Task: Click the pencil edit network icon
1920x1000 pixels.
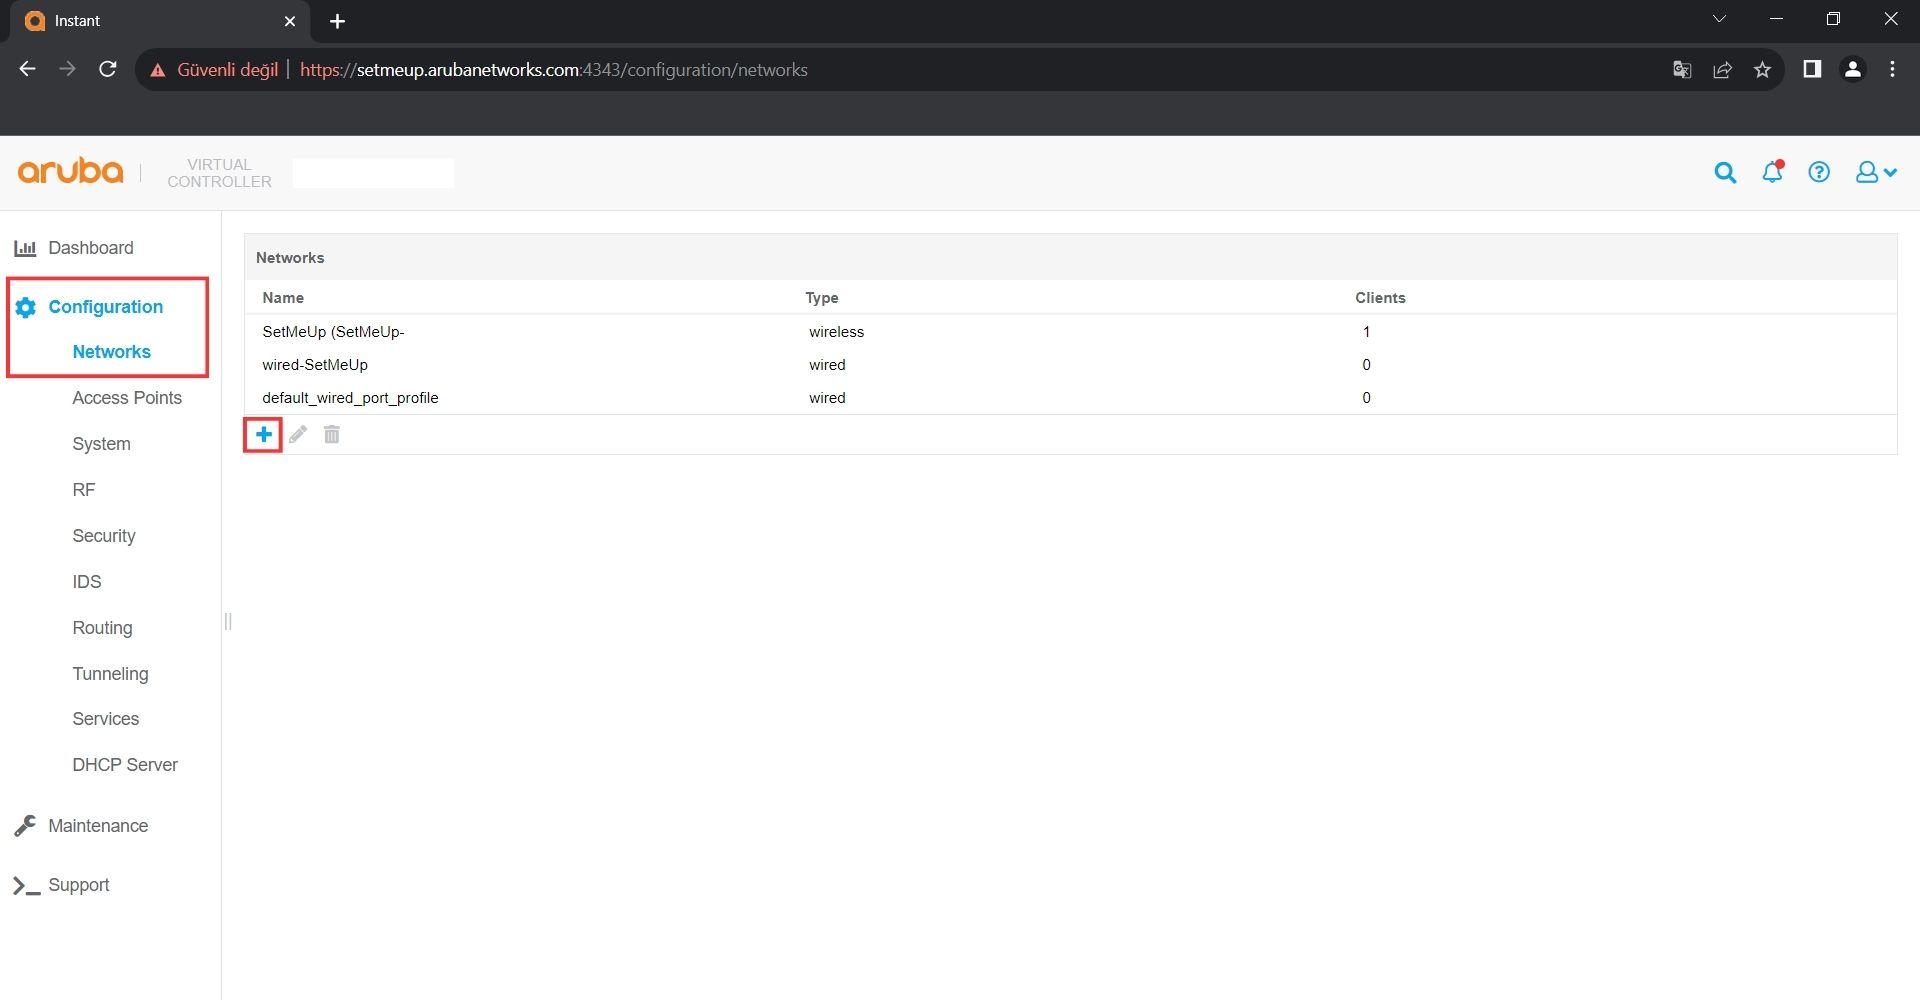Action: coord(298,435)
